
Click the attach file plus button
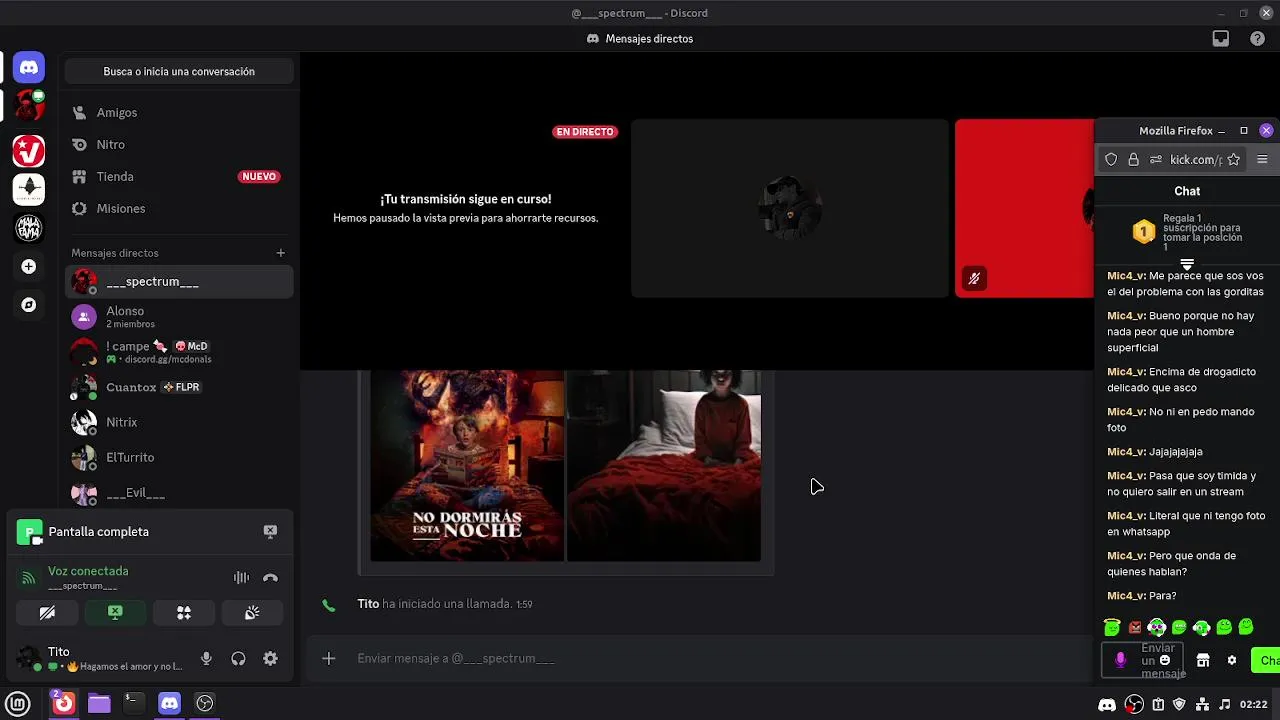tap(329, 658)
